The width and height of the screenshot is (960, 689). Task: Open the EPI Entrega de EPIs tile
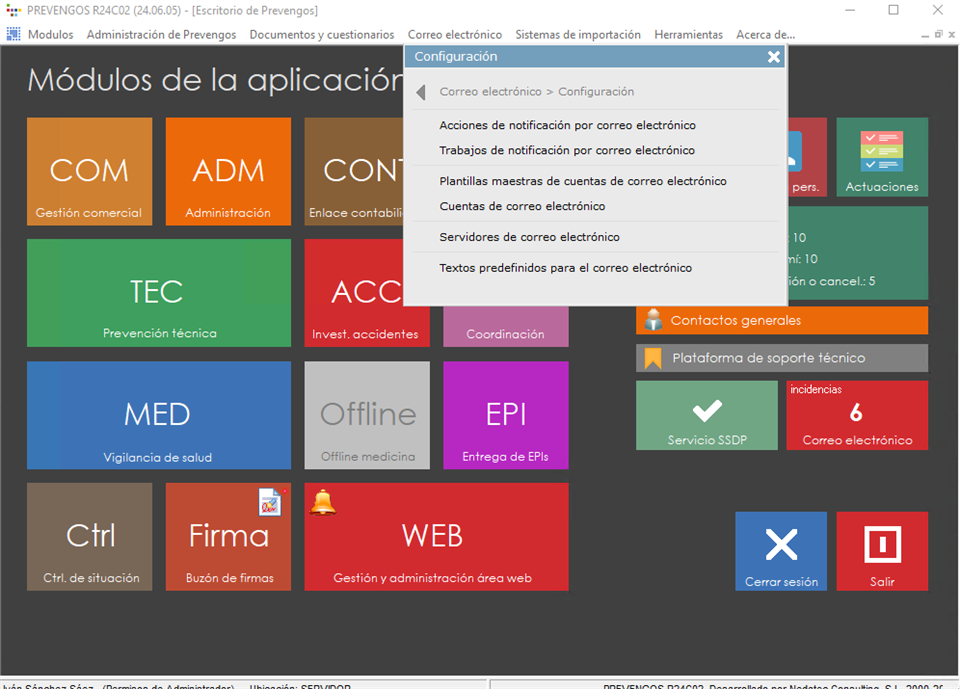(x=505, y=415)
